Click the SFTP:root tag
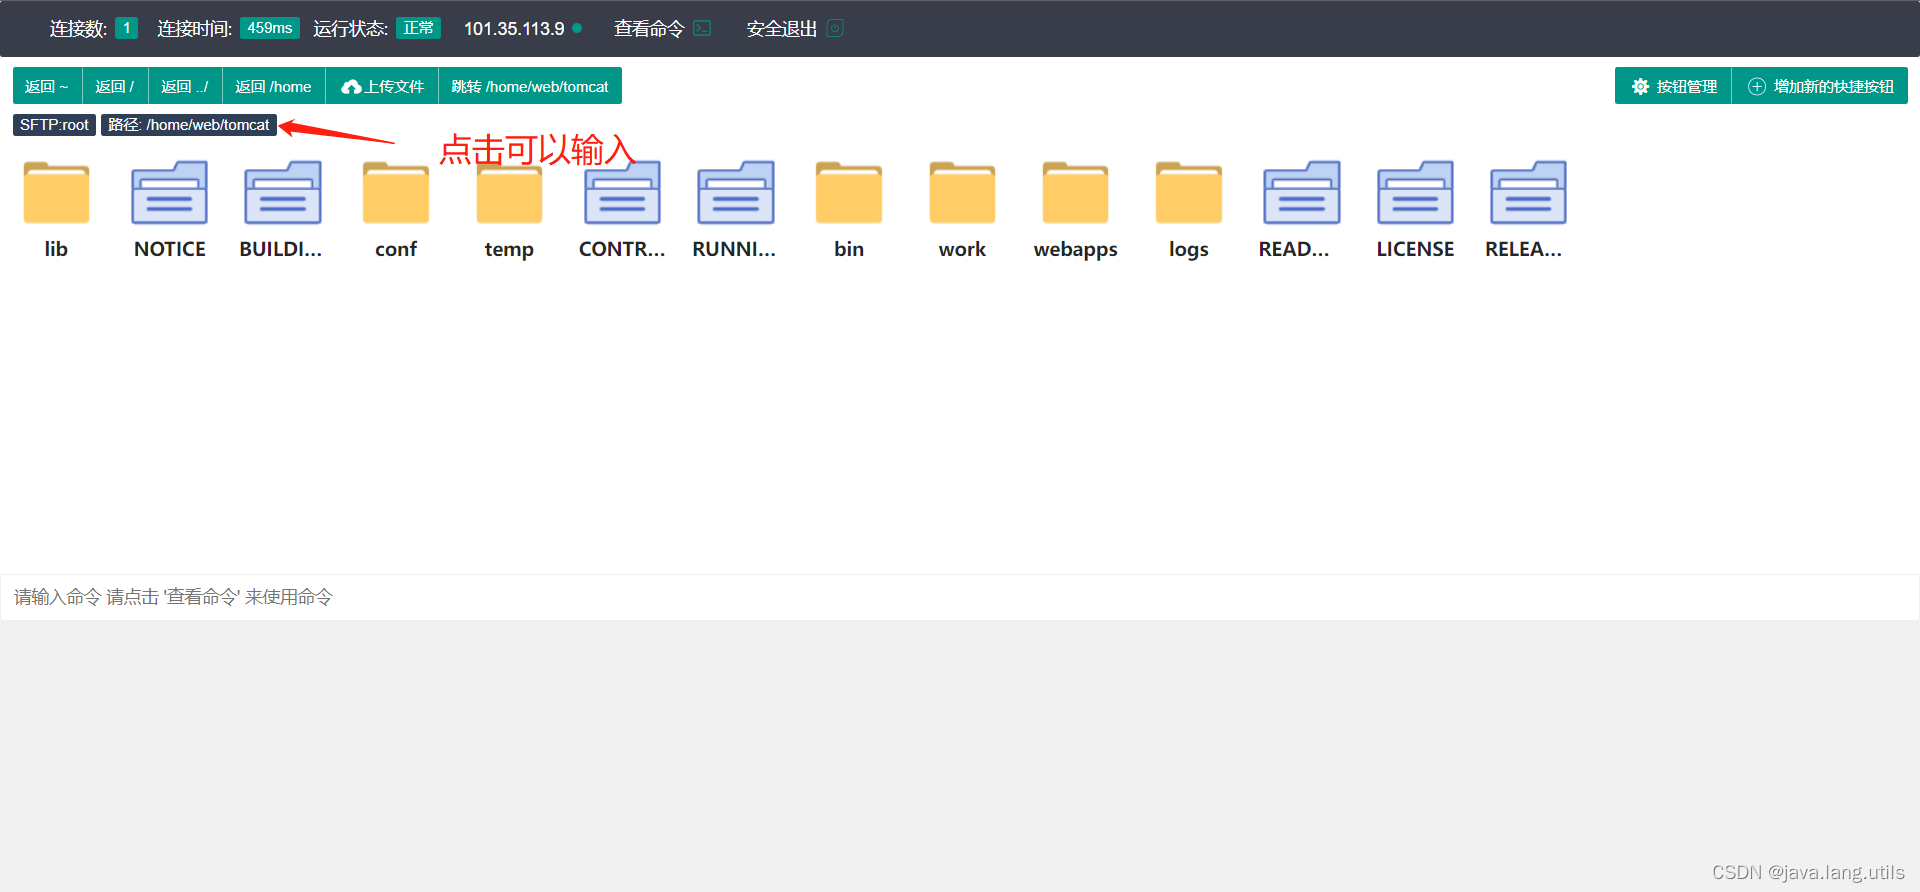 click(54, 125)
